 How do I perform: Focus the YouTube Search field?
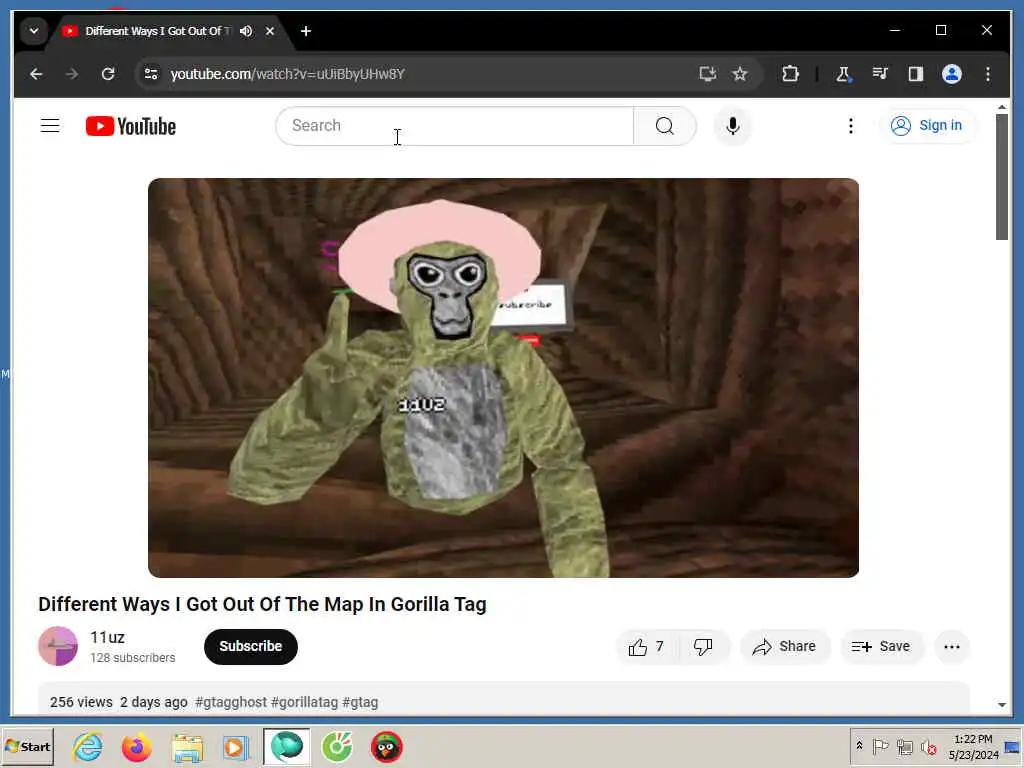[x=455, y=125]
